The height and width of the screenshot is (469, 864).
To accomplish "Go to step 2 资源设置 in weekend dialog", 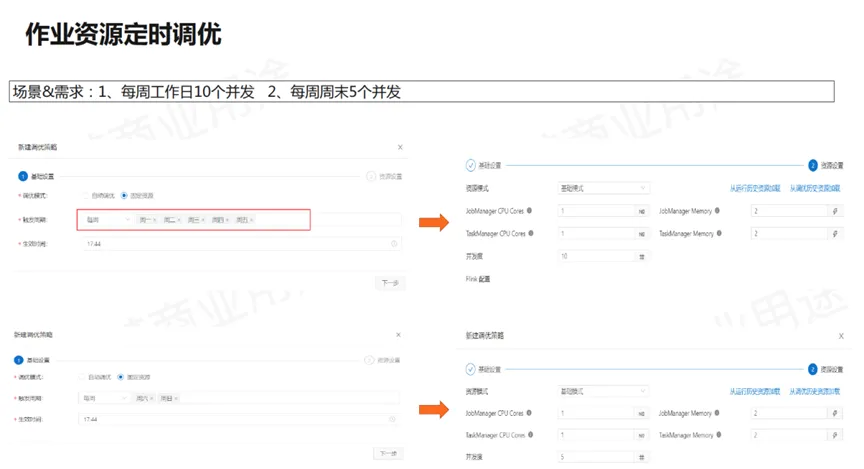I will 382,360.
